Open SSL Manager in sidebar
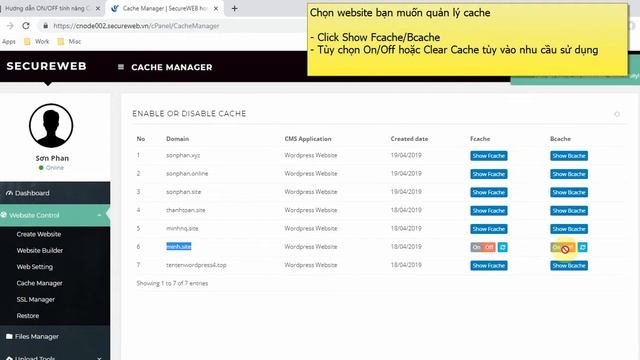 click(x=36, y=300)
